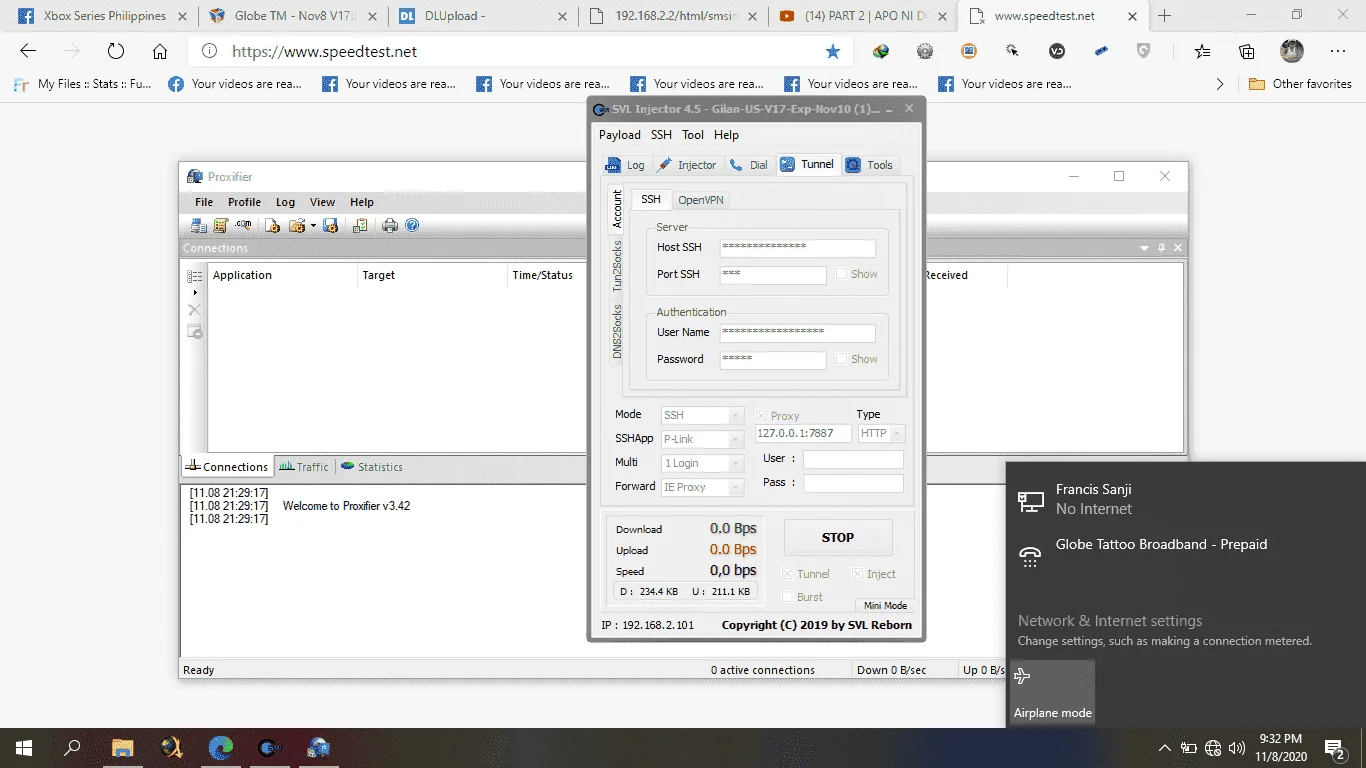Open the SSHApp dropdown
This screenshot has width=1366, height=768.
702,439
